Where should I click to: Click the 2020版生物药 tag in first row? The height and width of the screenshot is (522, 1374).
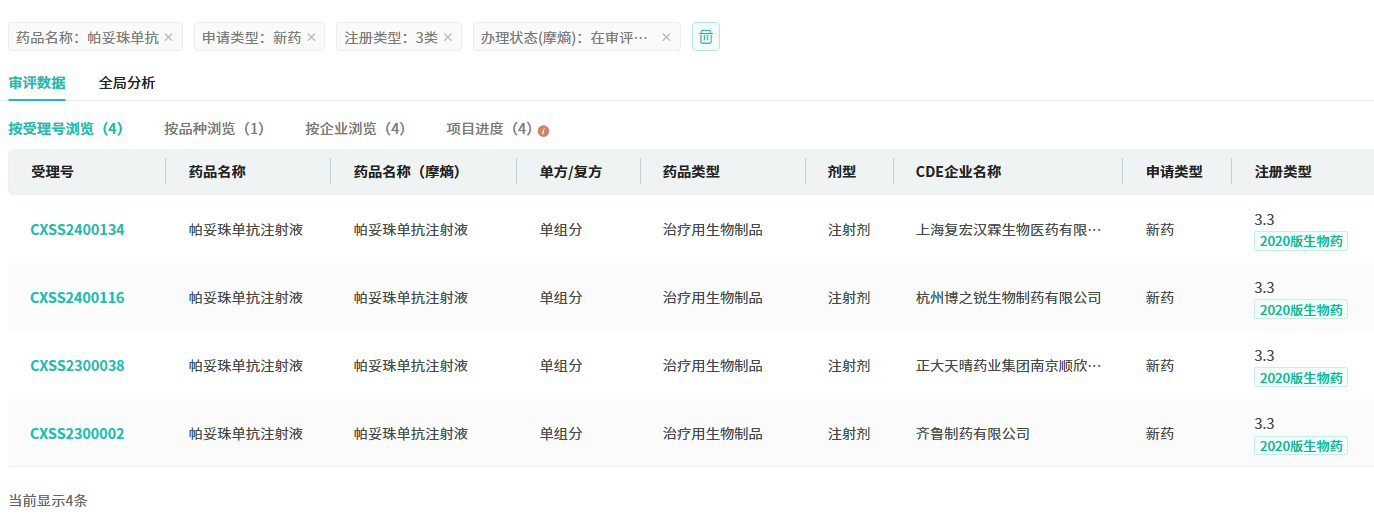(1300, 241)
